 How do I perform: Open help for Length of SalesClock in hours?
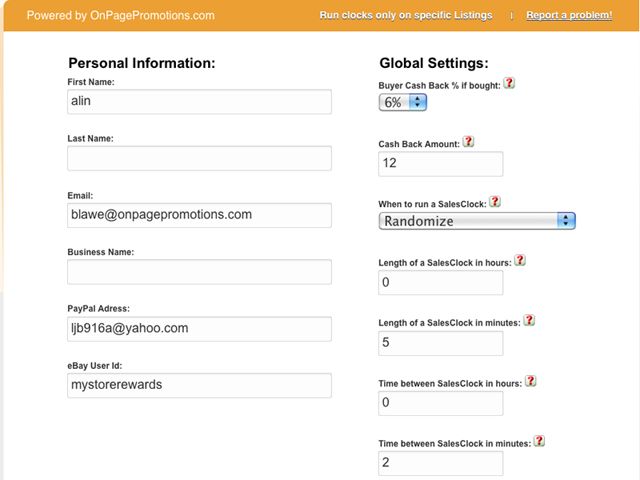tap(520, 260)
